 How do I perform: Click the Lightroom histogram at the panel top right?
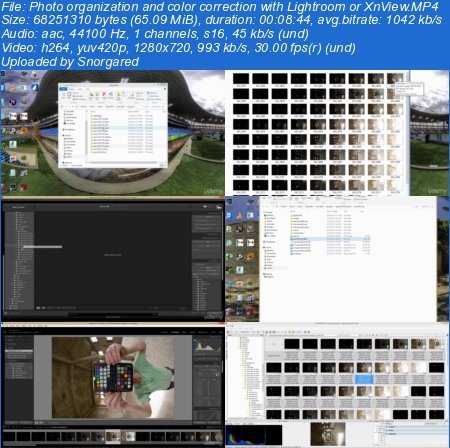point(207,345)
